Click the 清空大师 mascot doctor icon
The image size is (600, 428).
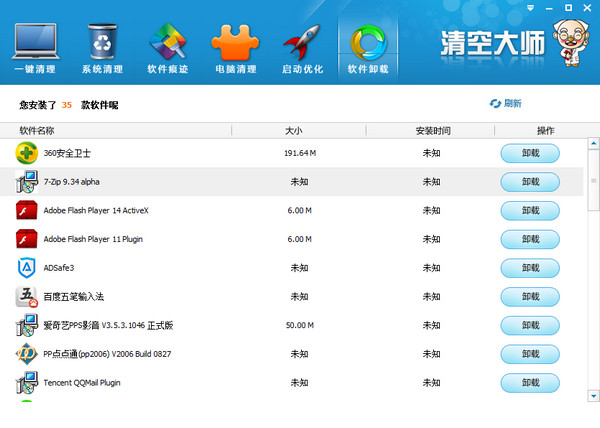(x=571, y=43)
